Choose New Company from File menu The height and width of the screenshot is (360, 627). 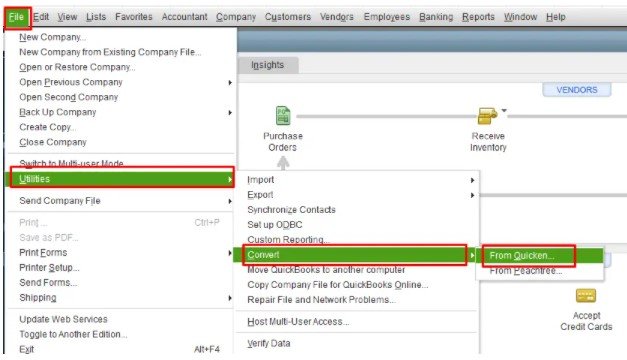[x=52, y=37]
